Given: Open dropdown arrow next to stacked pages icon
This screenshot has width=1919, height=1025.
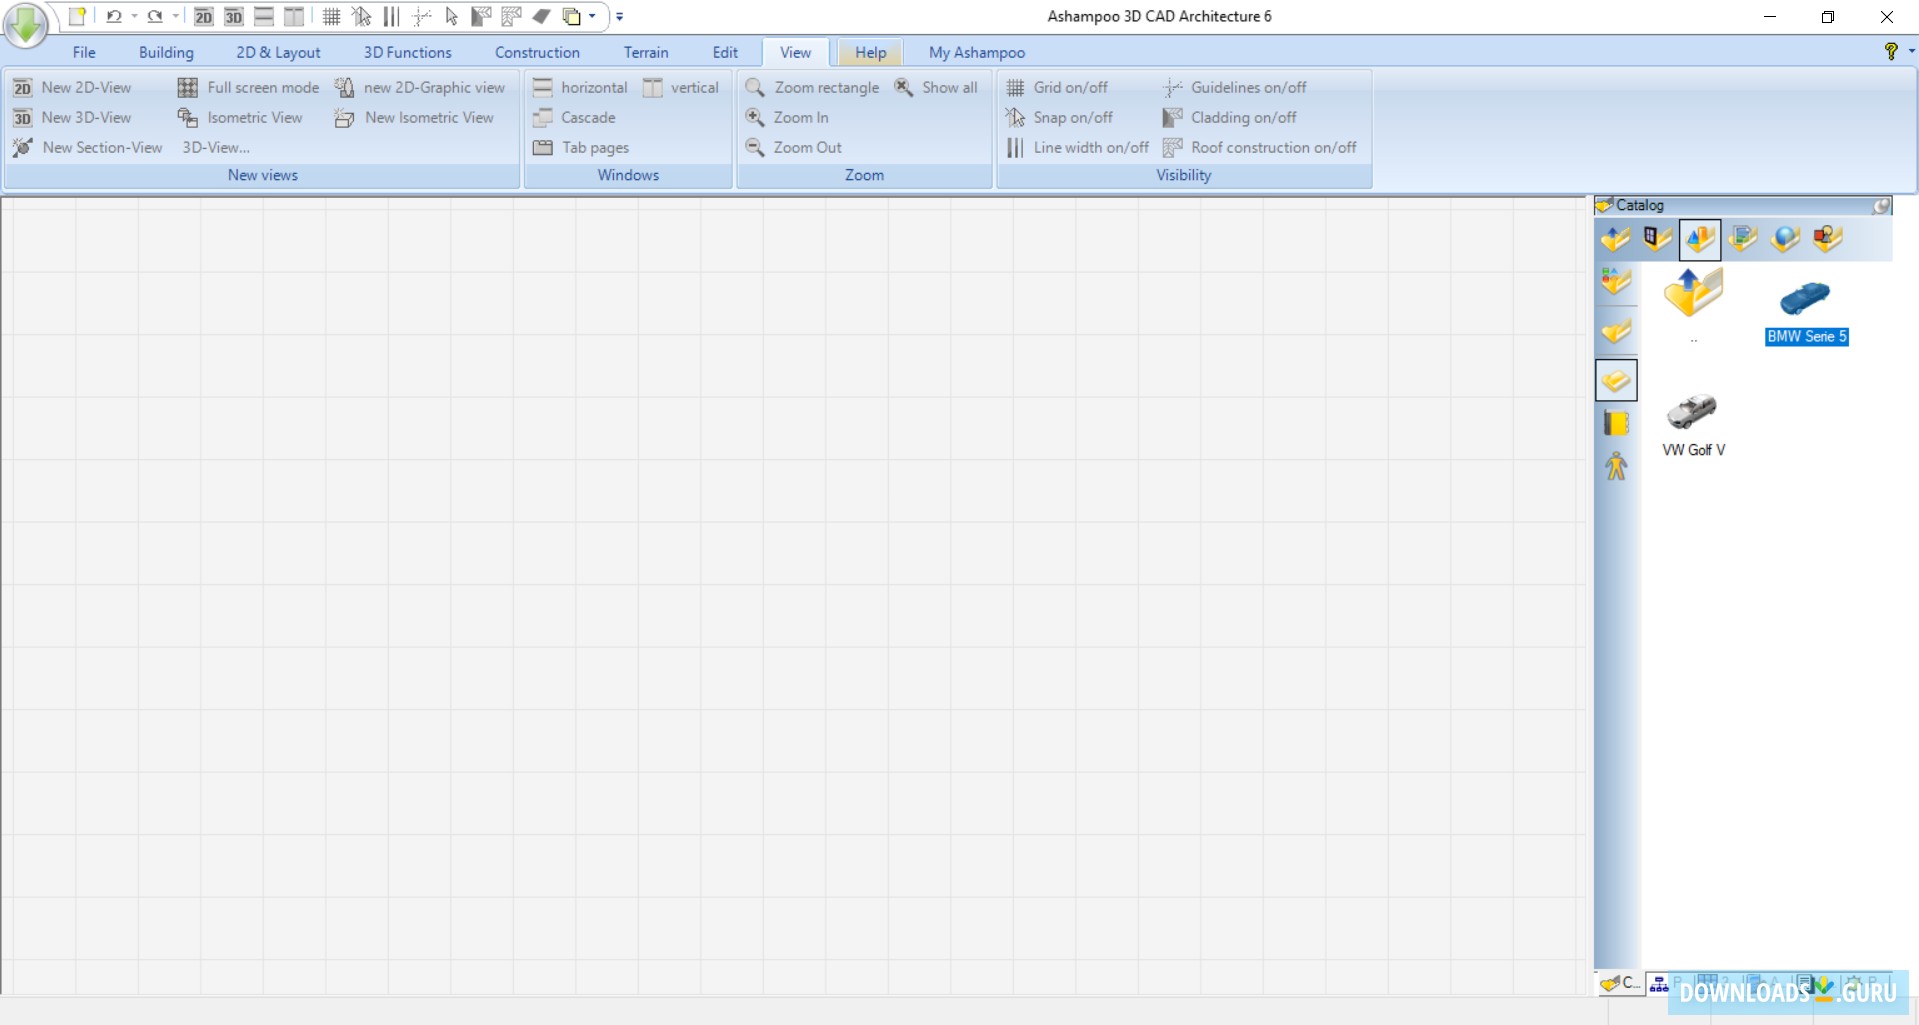Looking at the screenshot, I should 592,16.
